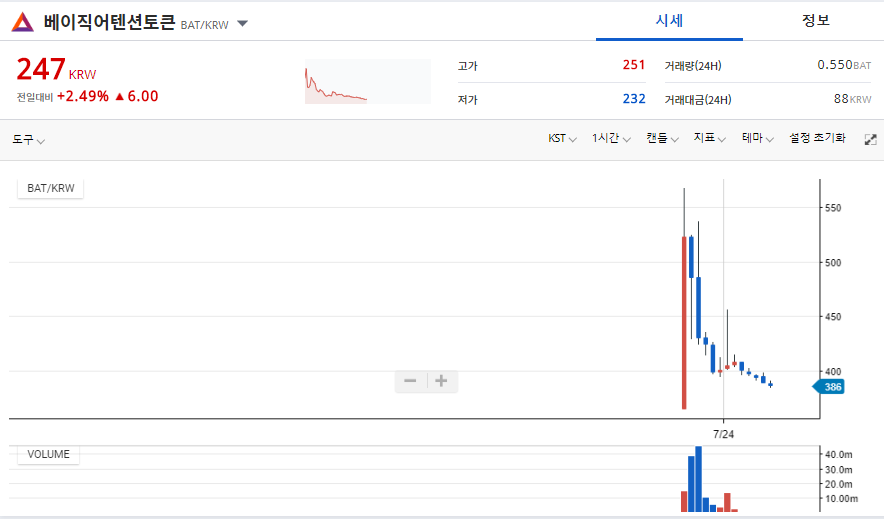Switch to the 정보 tab
884x519 pixels.
click(x=815, y=21)
